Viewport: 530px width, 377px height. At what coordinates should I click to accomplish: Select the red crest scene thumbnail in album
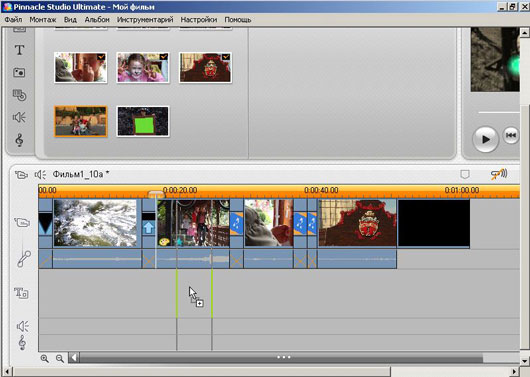click(x=205, y=67)
